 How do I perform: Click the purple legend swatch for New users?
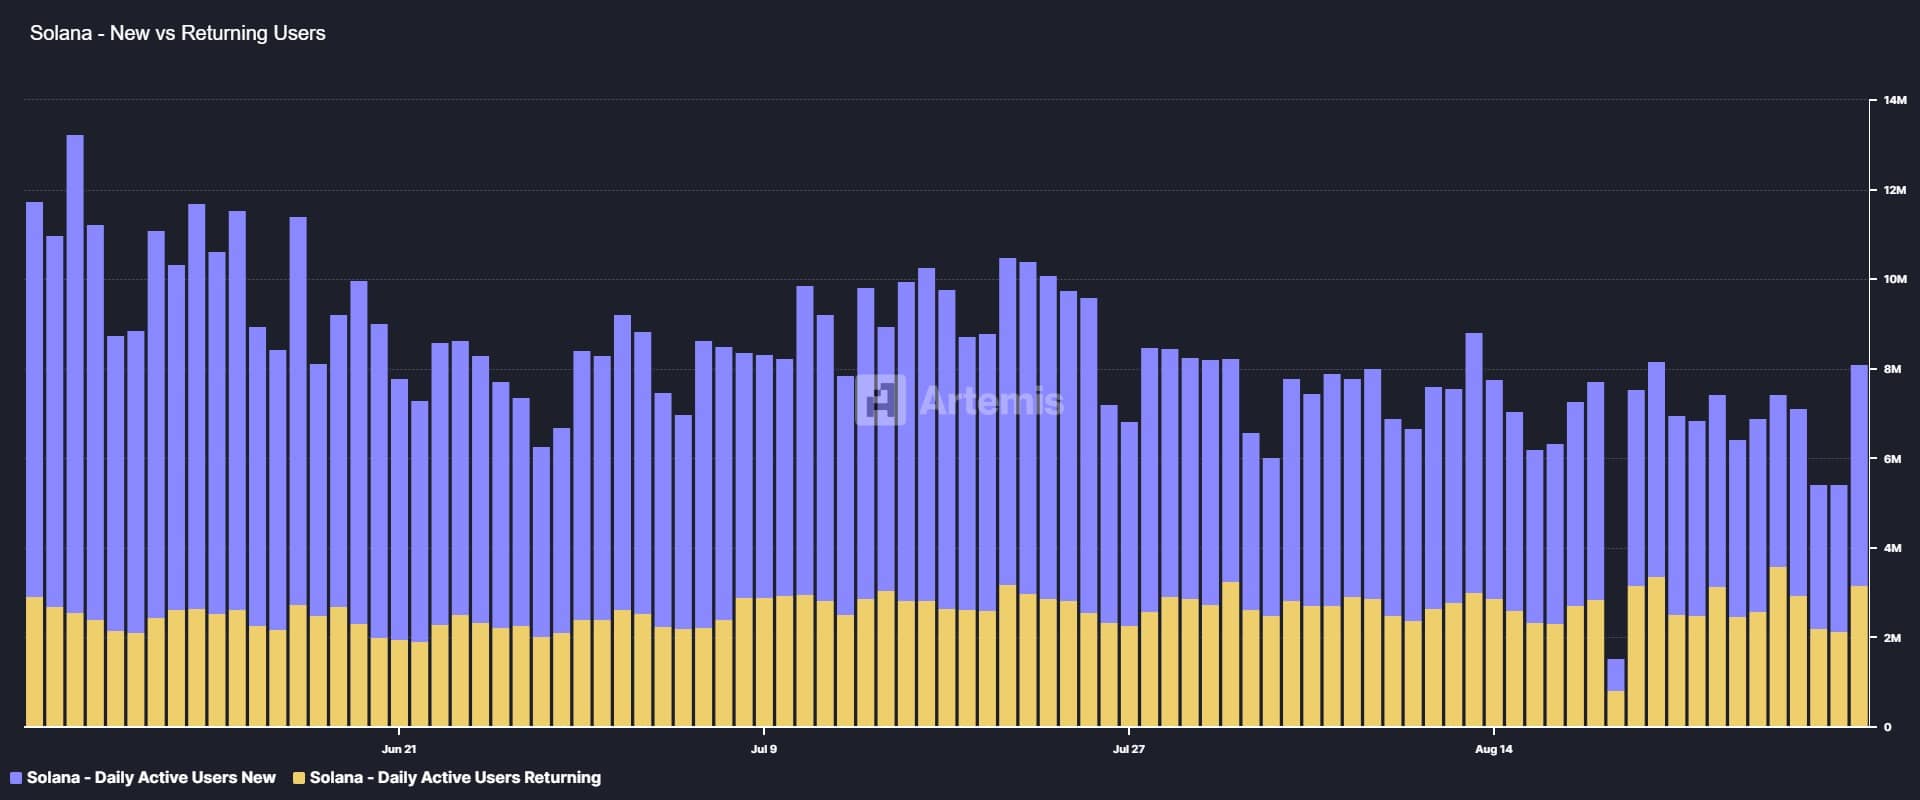click(x=16, y=778)
